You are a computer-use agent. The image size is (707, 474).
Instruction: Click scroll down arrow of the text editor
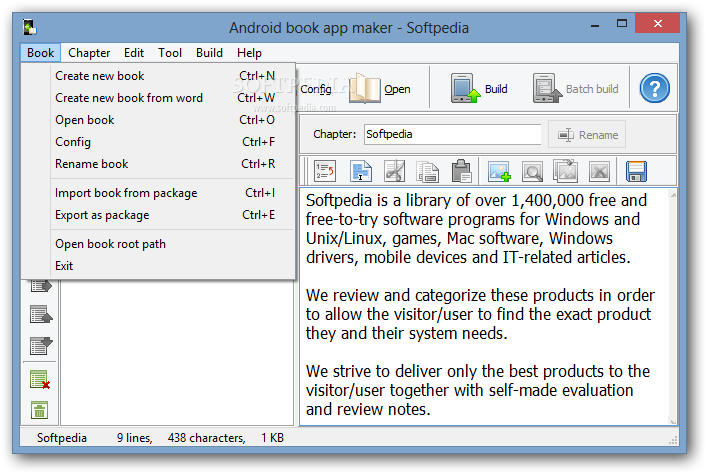point(673,420)
